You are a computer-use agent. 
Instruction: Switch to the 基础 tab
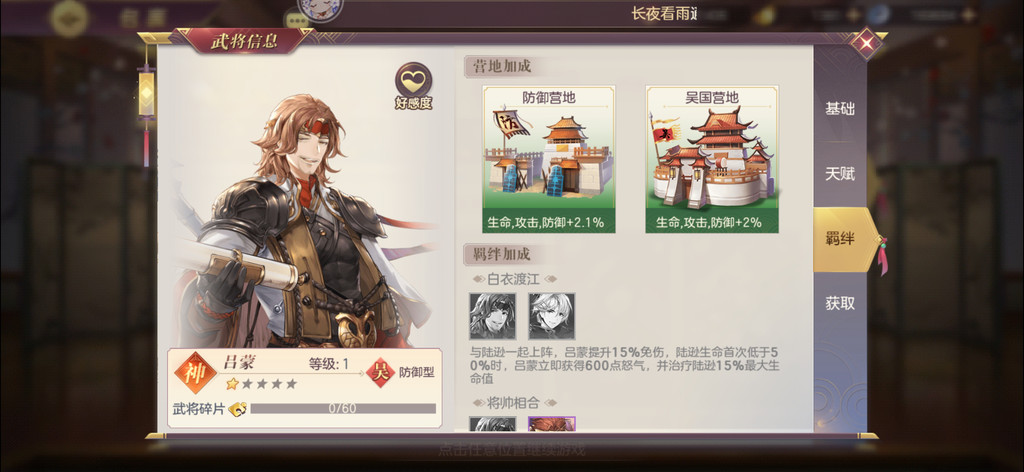(840, 109)
